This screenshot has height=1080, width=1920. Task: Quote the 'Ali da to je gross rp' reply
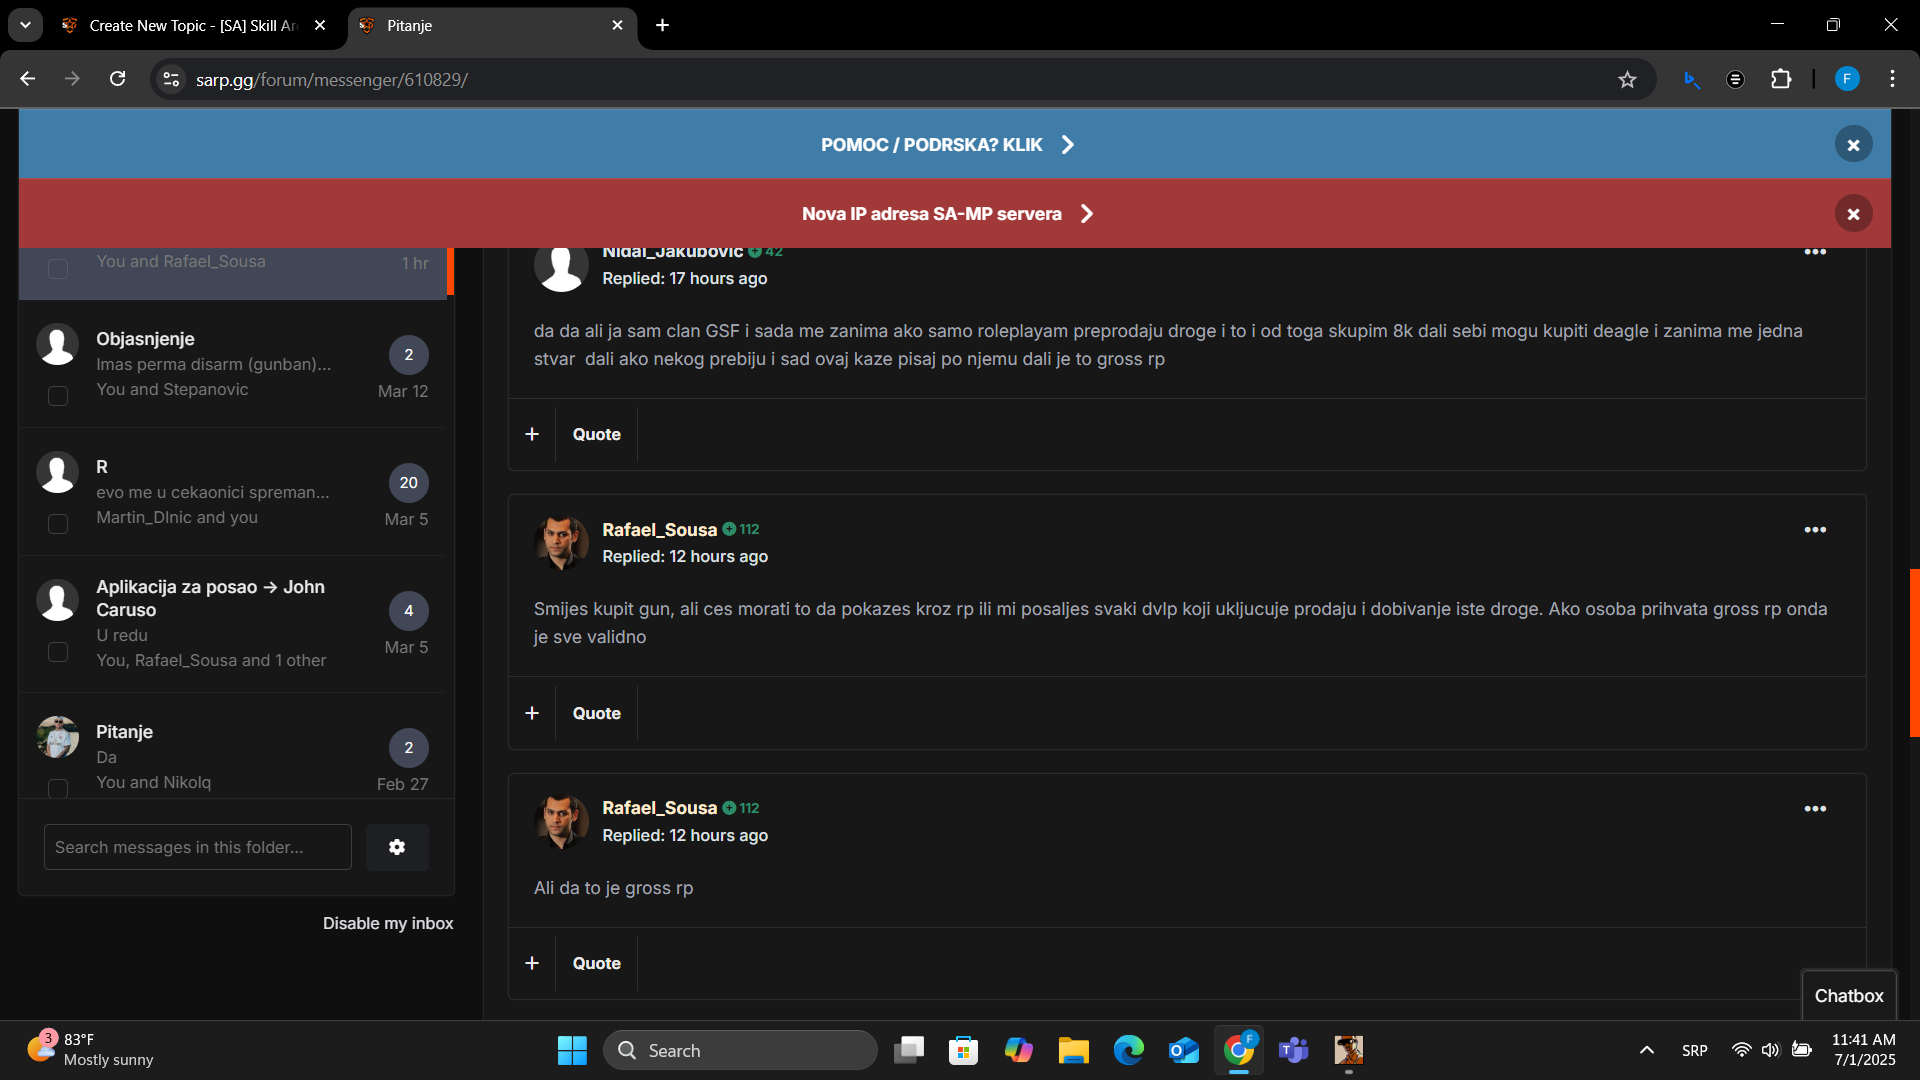[x=596, y=963]
